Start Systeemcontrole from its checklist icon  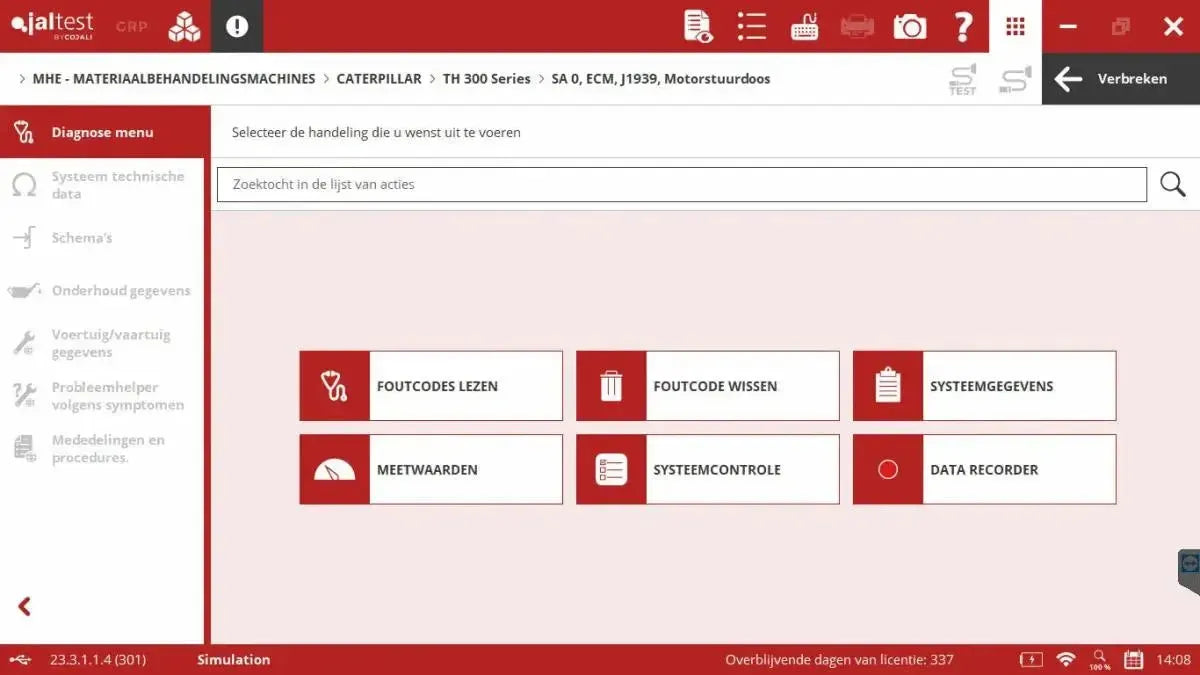pos(609,469)
